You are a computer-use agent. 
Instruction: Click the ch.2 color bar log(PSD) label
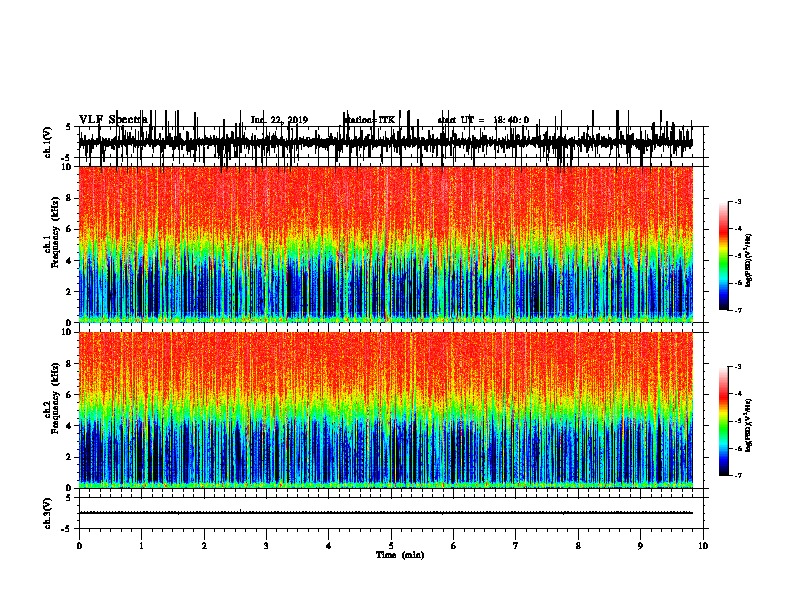[x=748, y=426]
